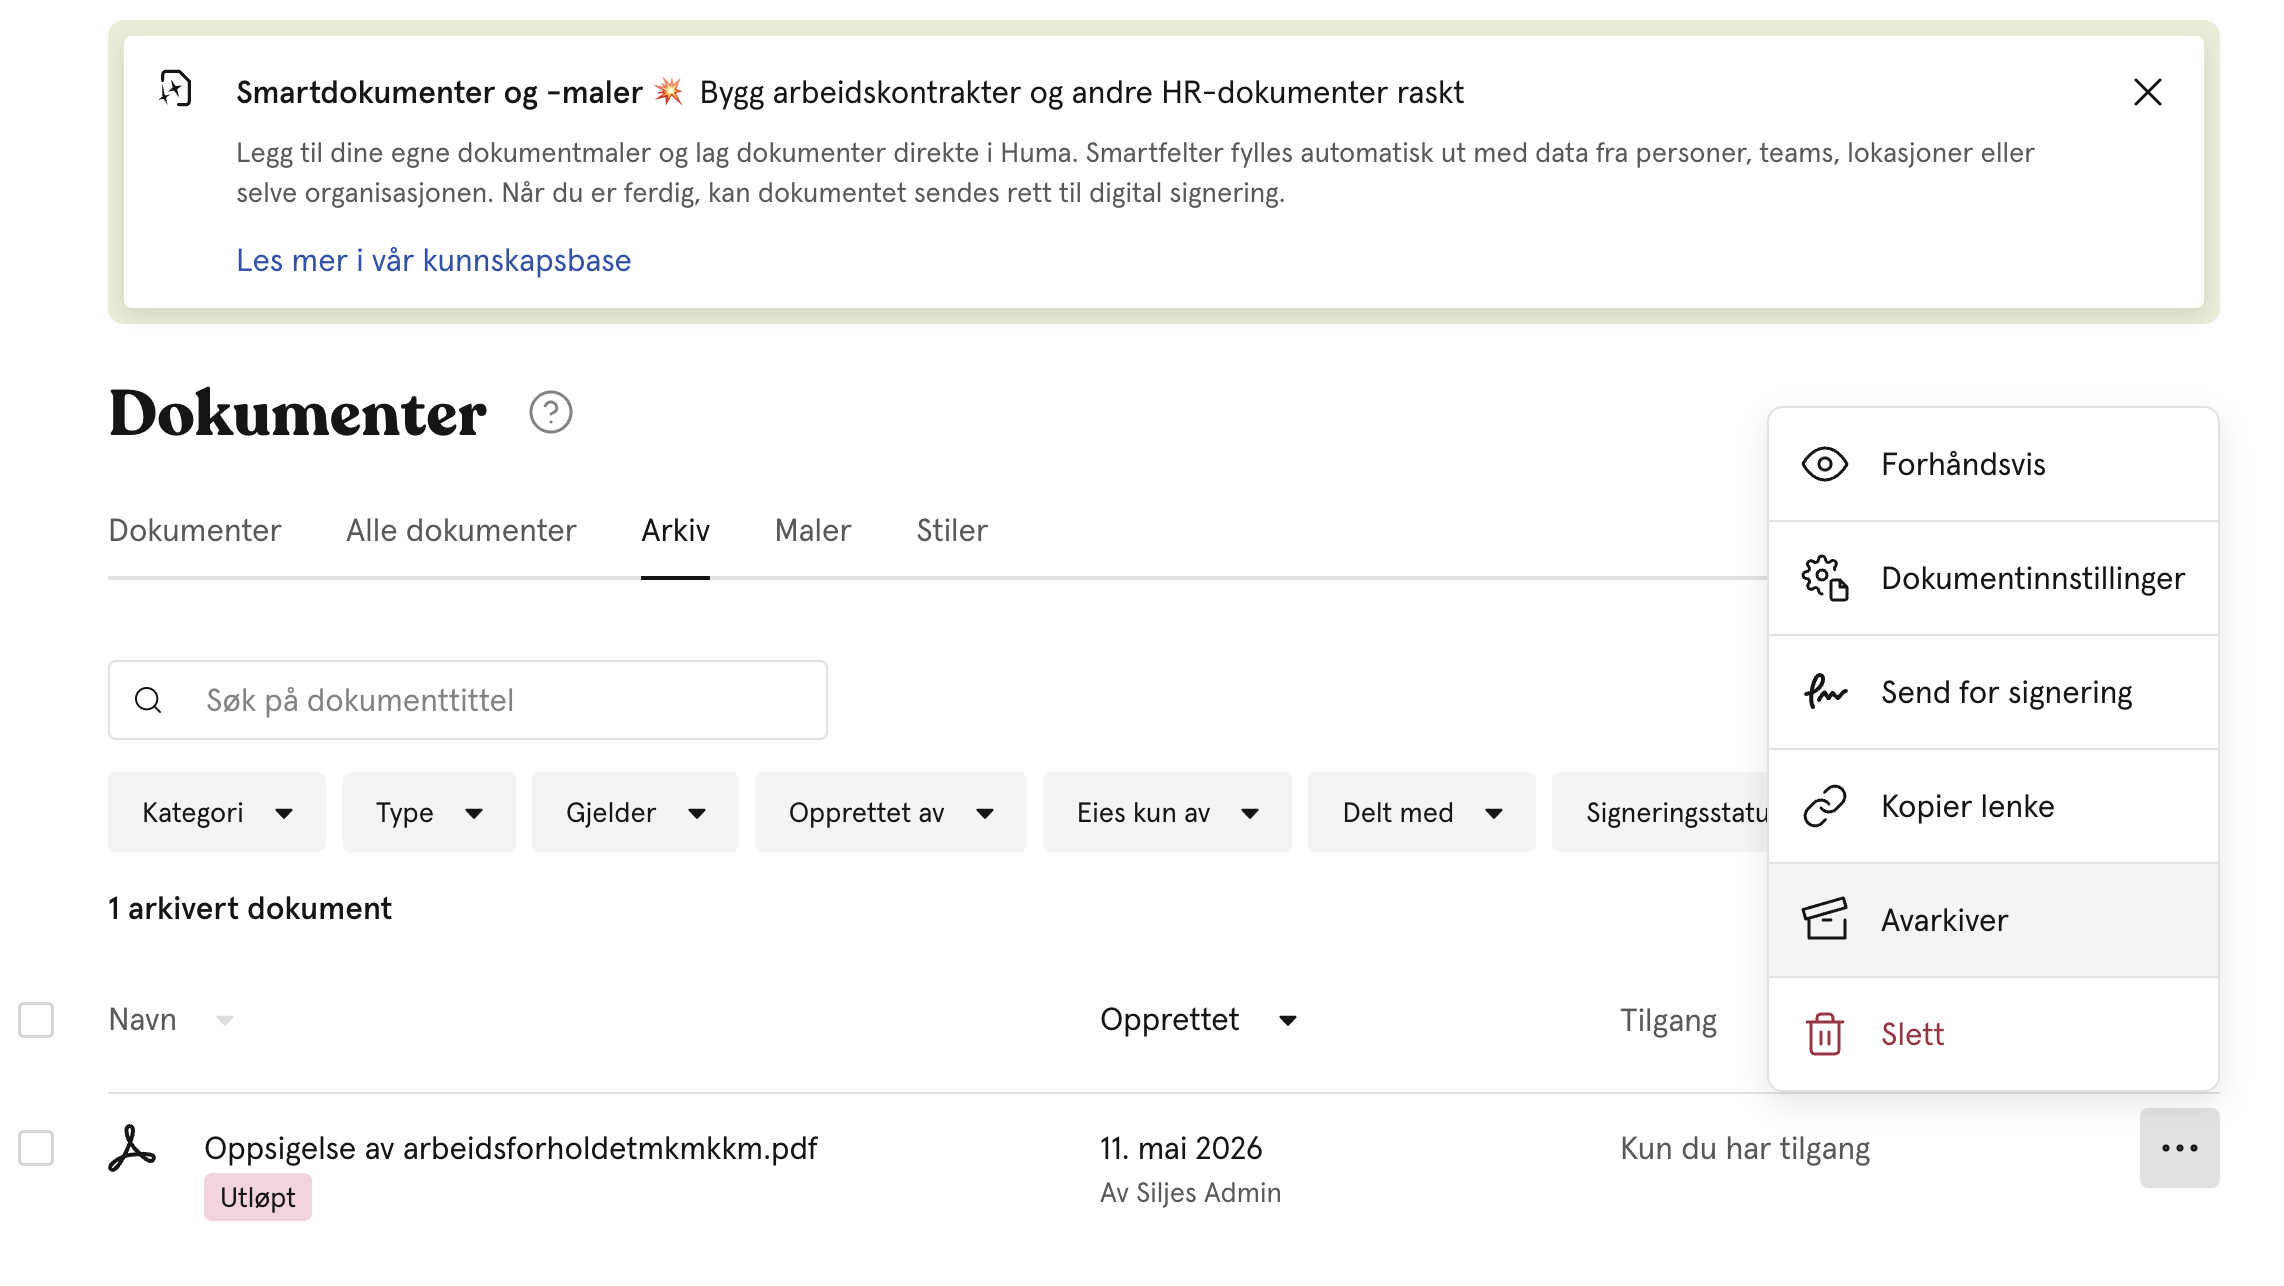The width and height of the screenshot is (2284, 1286).
Task: Select Send for signering menu item
Action: (1993, 692)
